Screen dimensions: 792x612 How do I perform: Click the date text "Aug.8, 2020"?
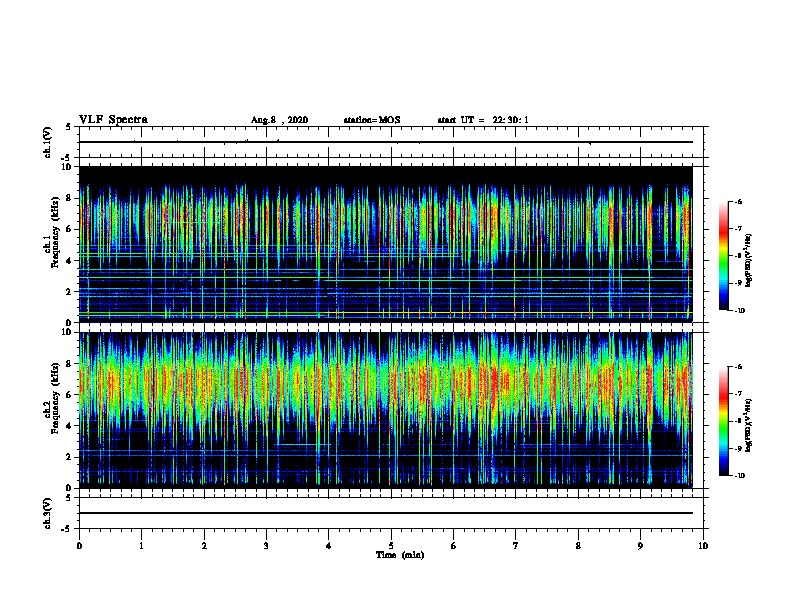pos(279,120)
